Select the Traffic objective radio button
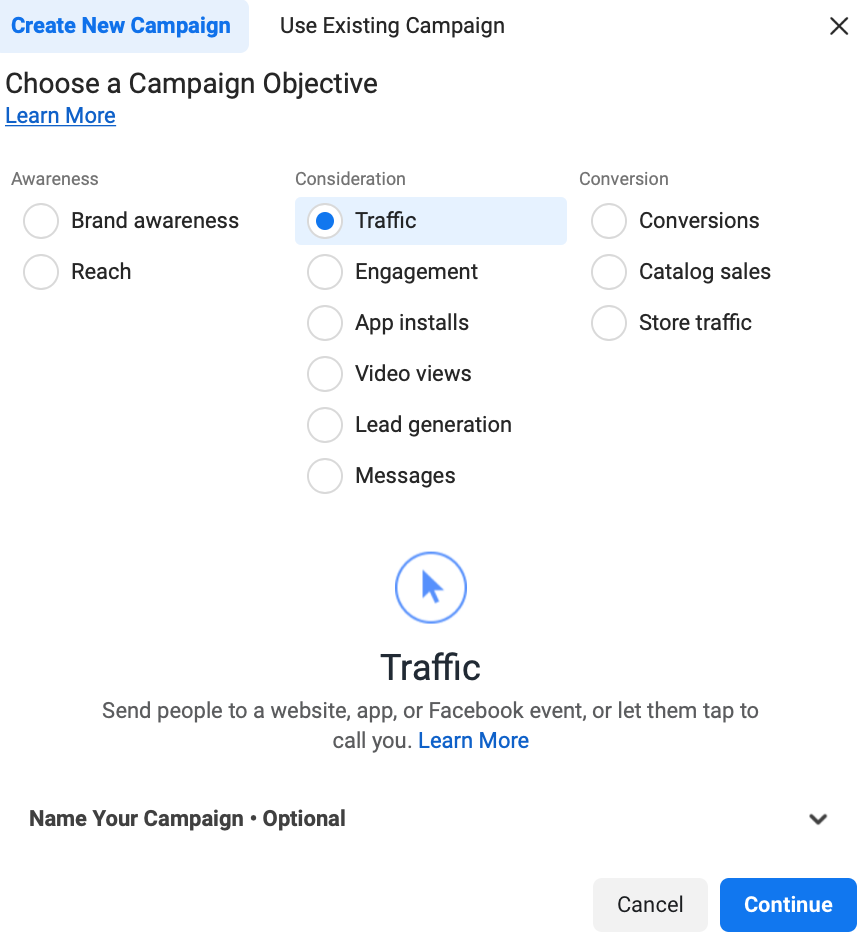Image resolution: width=868 pixels, height=934 pixels. point(324,221)
